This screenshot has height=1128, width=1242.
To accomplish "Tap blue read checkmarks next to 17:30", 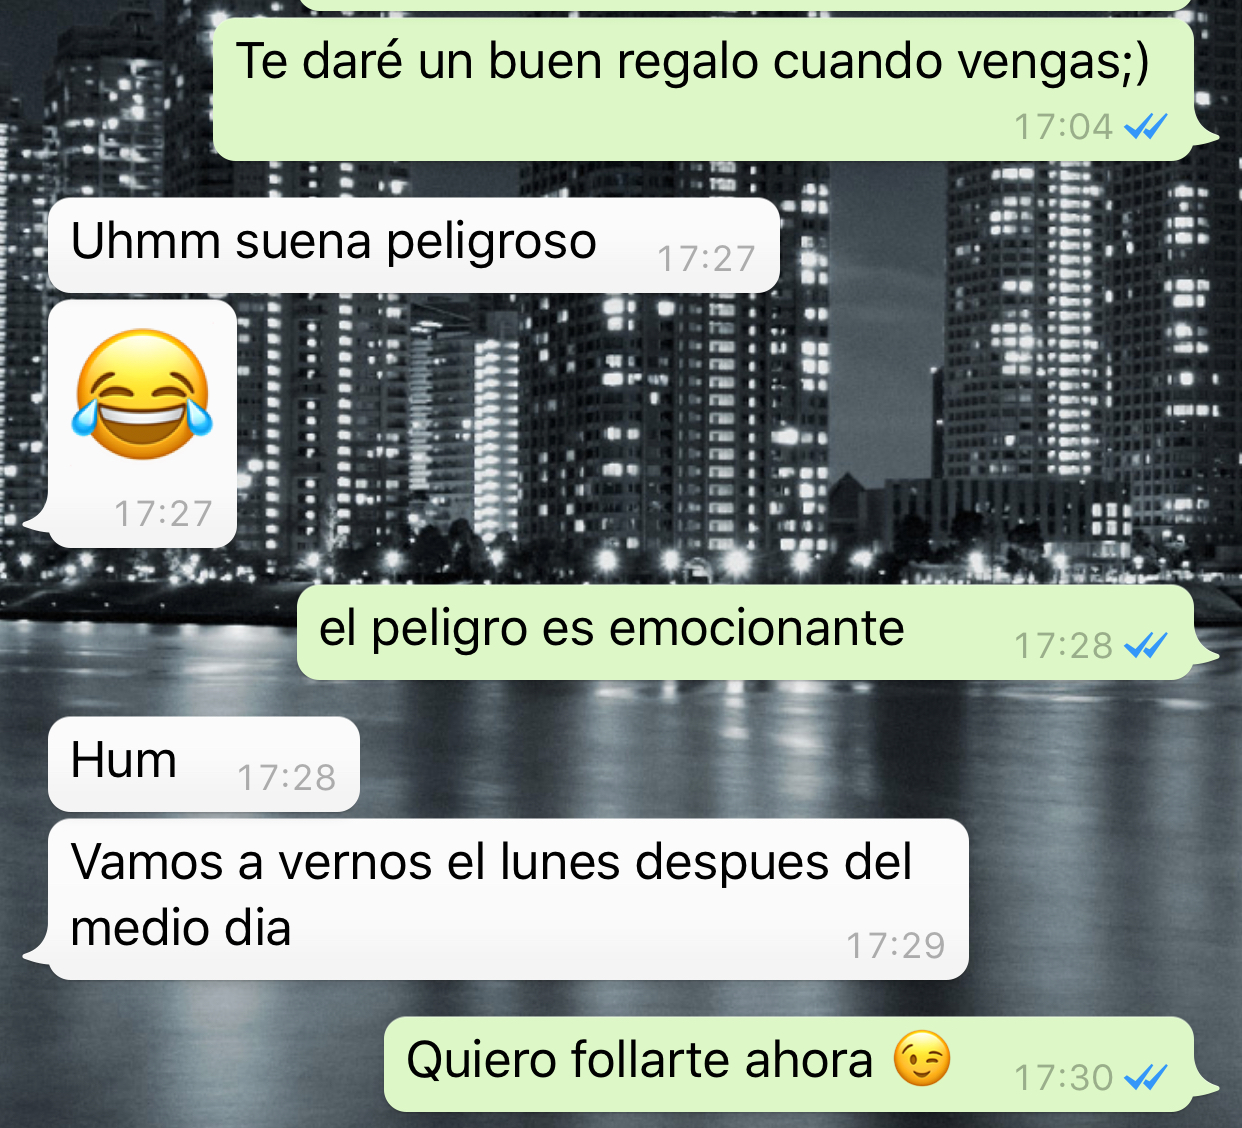I will tap(1146, 1078).
